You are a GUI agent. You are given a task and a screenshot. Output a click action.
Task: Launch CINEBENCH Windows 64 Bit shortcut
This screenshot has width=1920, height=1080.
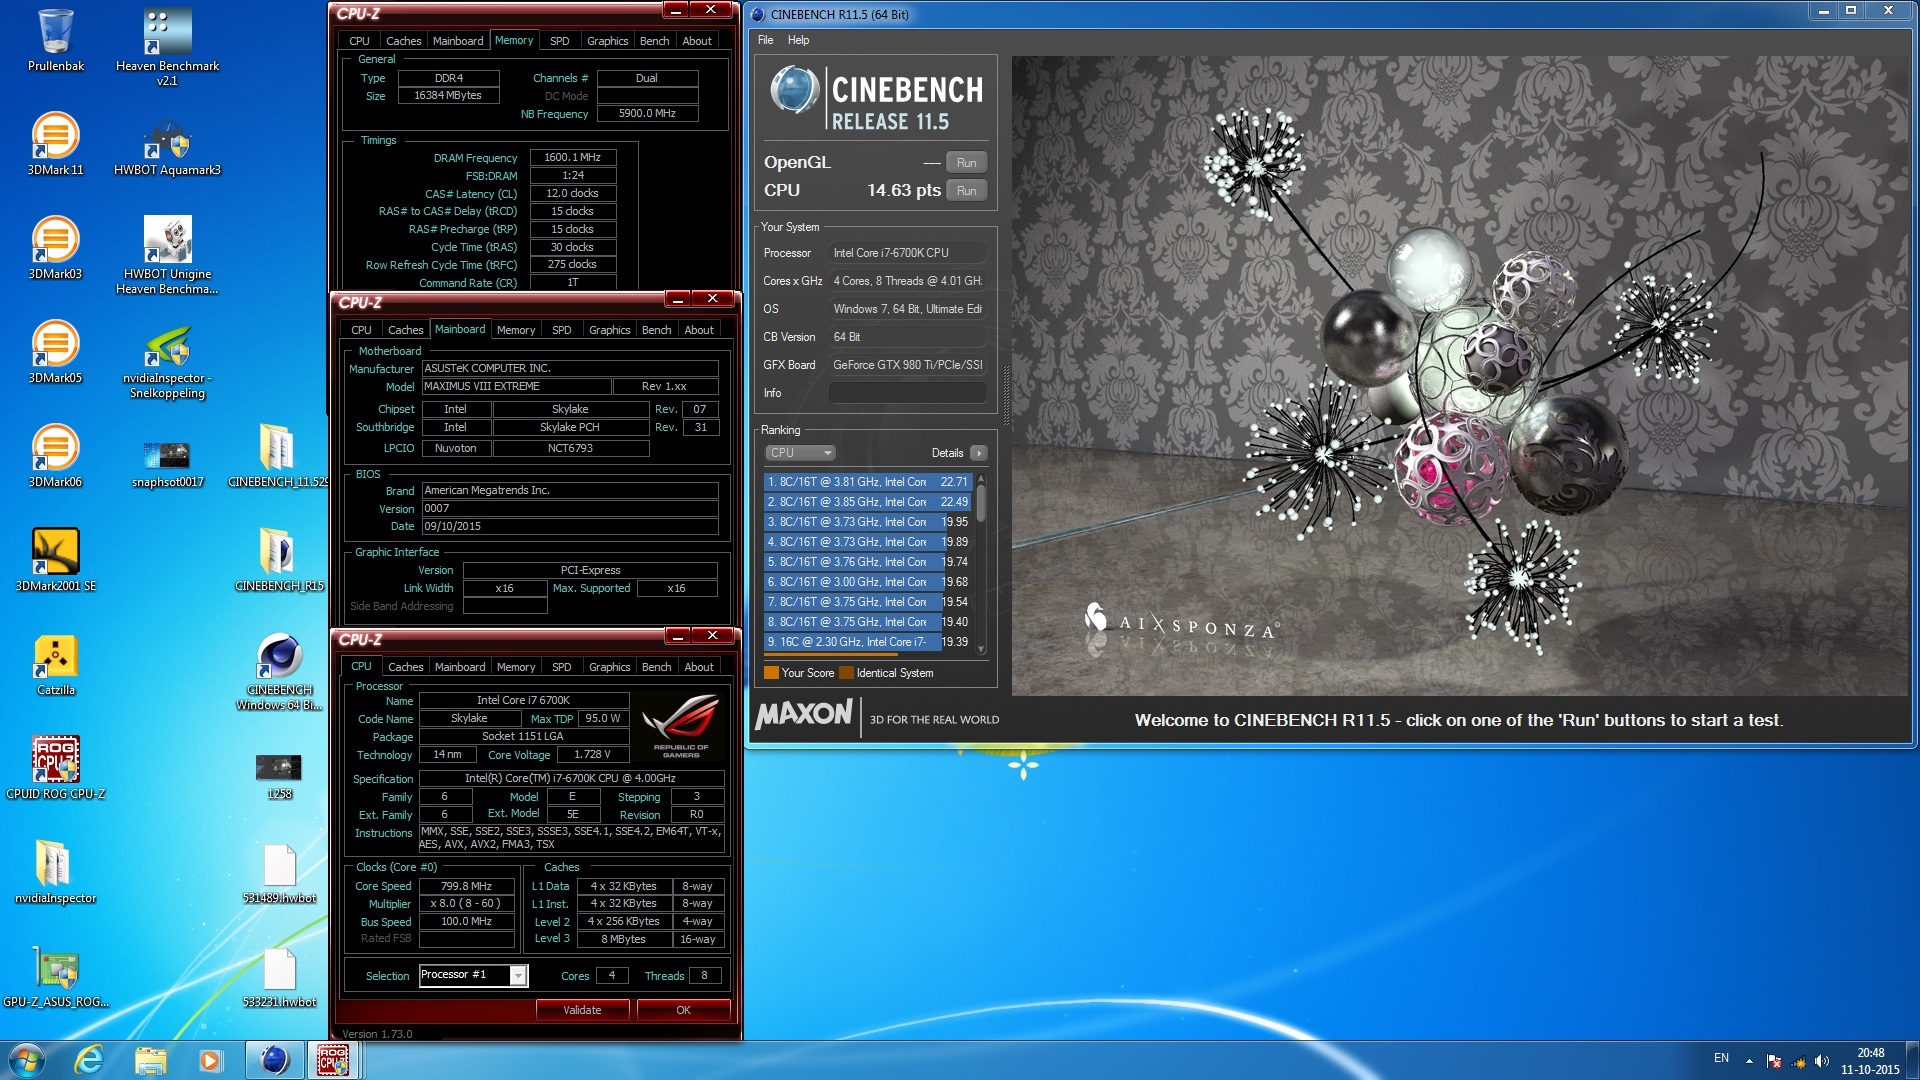[279, 671]
